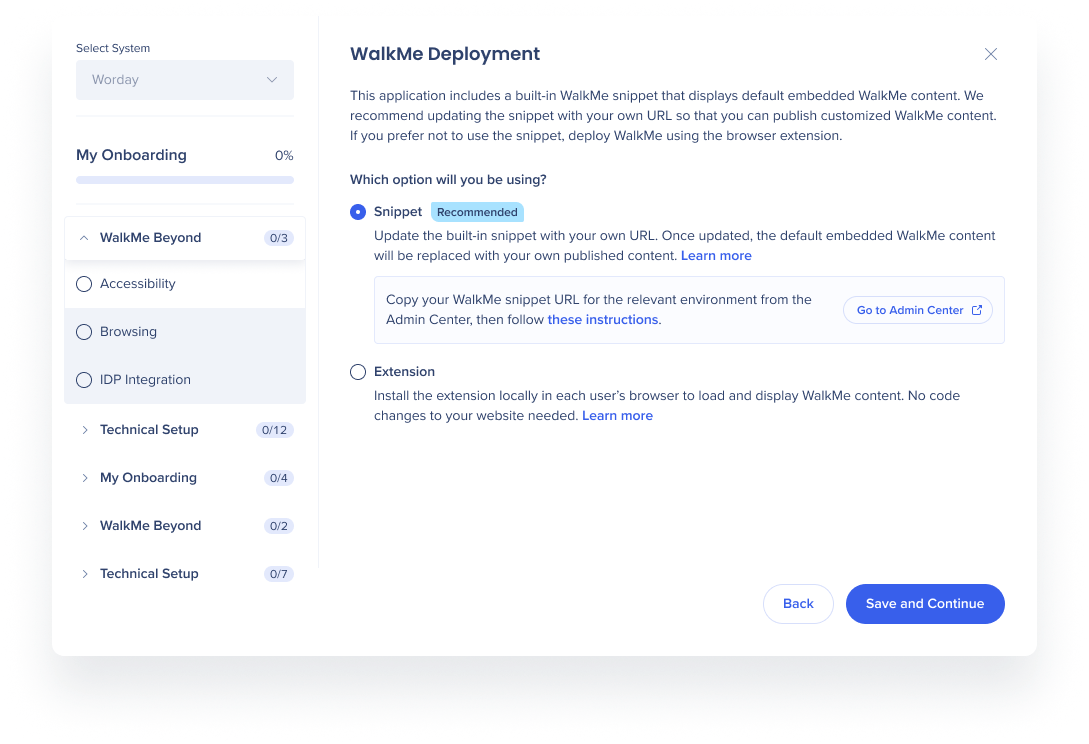Expand the Technical Setup 0/12 section
This screenshot has height=744, width=1089.
pos(185,430)
